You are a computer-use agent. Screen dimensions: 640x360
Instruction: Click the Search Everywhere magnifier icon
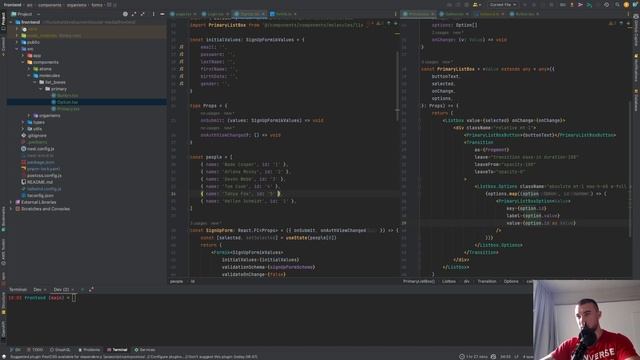pos(617,4)
